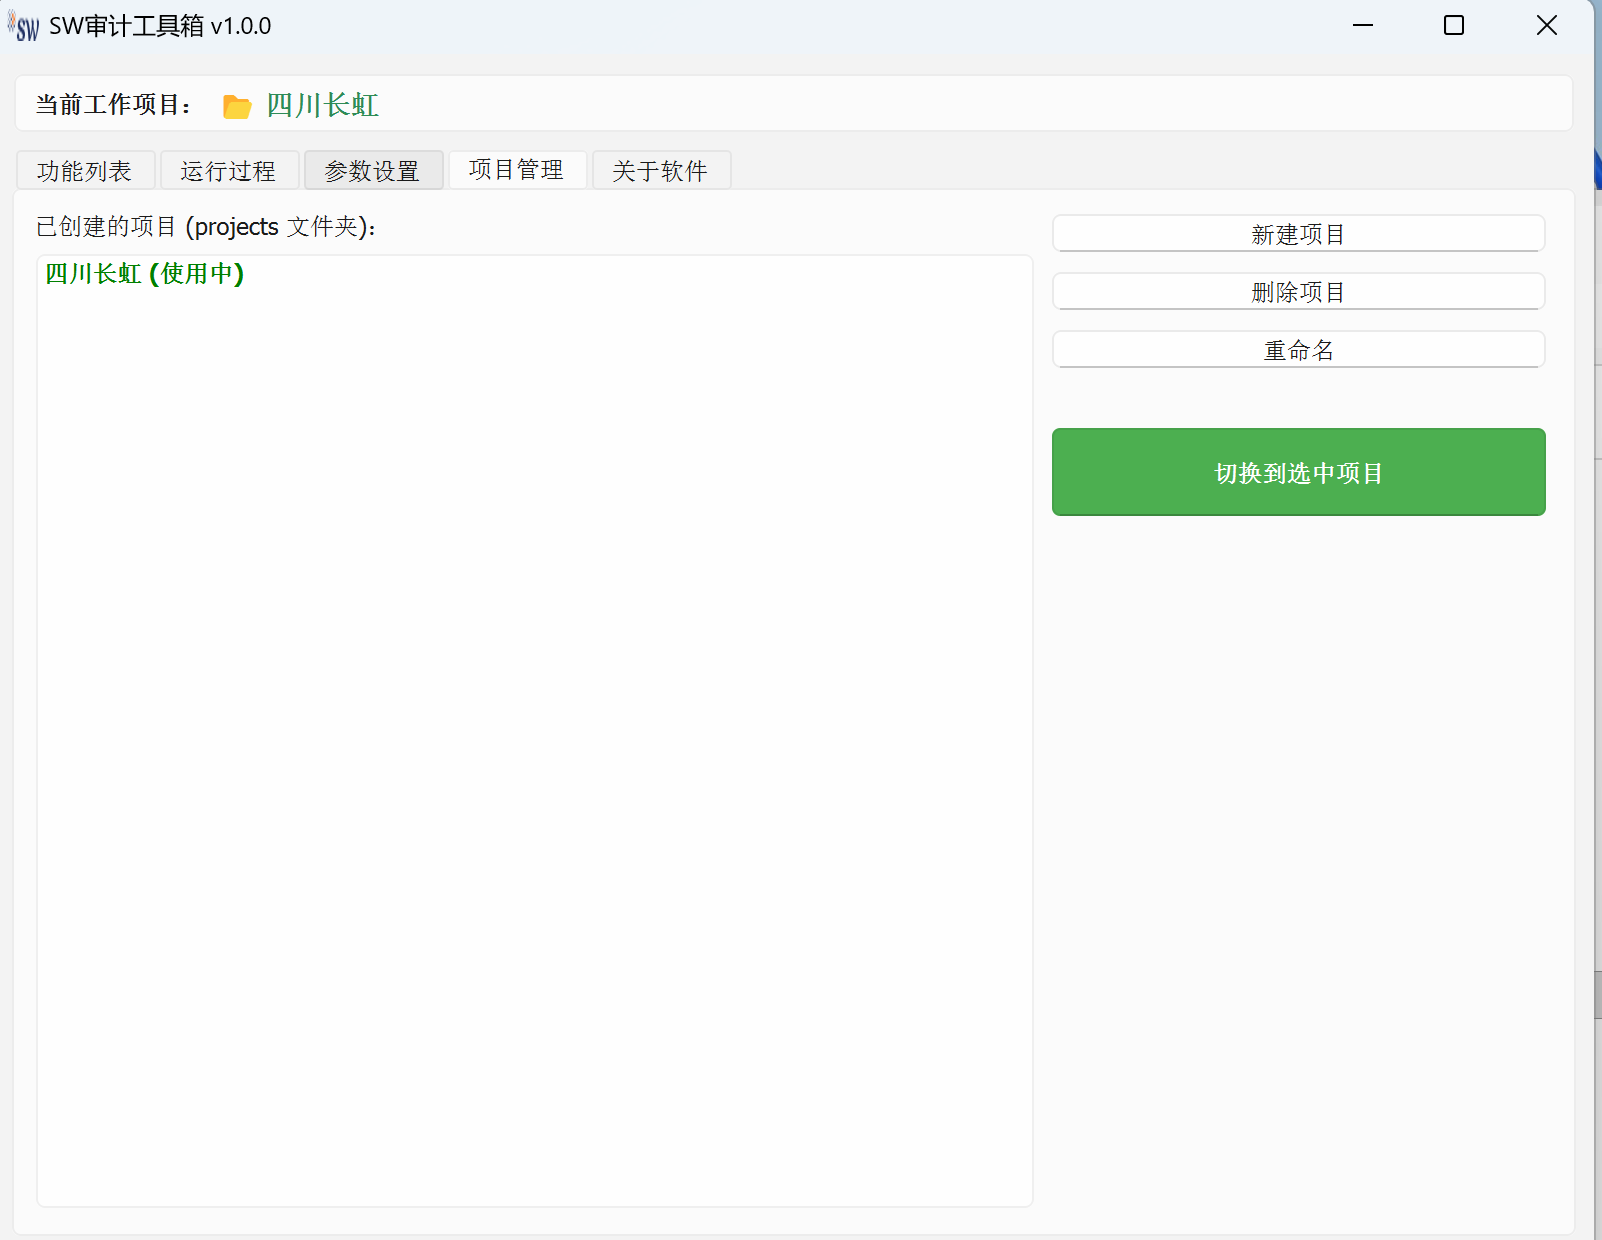Click the 删除项目 button
This screenshot has width=1602, height=1240.
point(1298,292)
